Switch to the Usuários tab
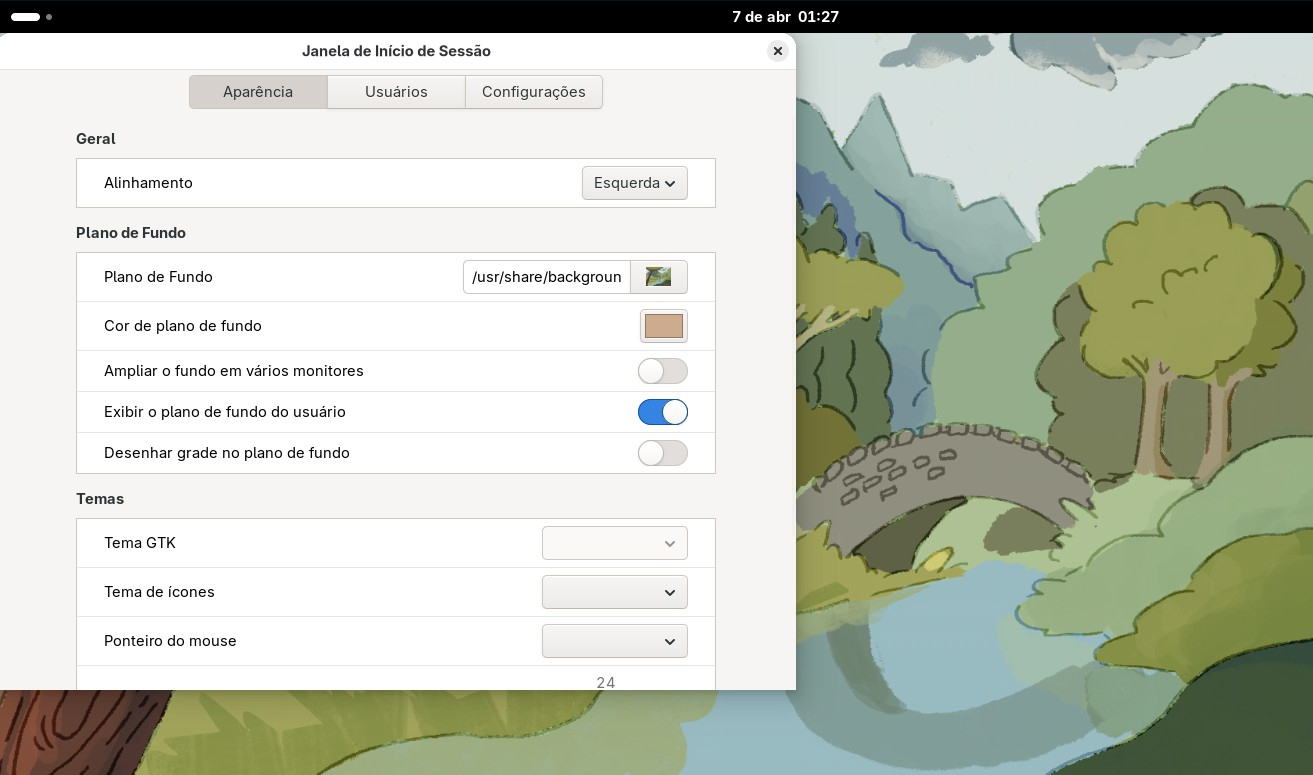 click(396, 92)
